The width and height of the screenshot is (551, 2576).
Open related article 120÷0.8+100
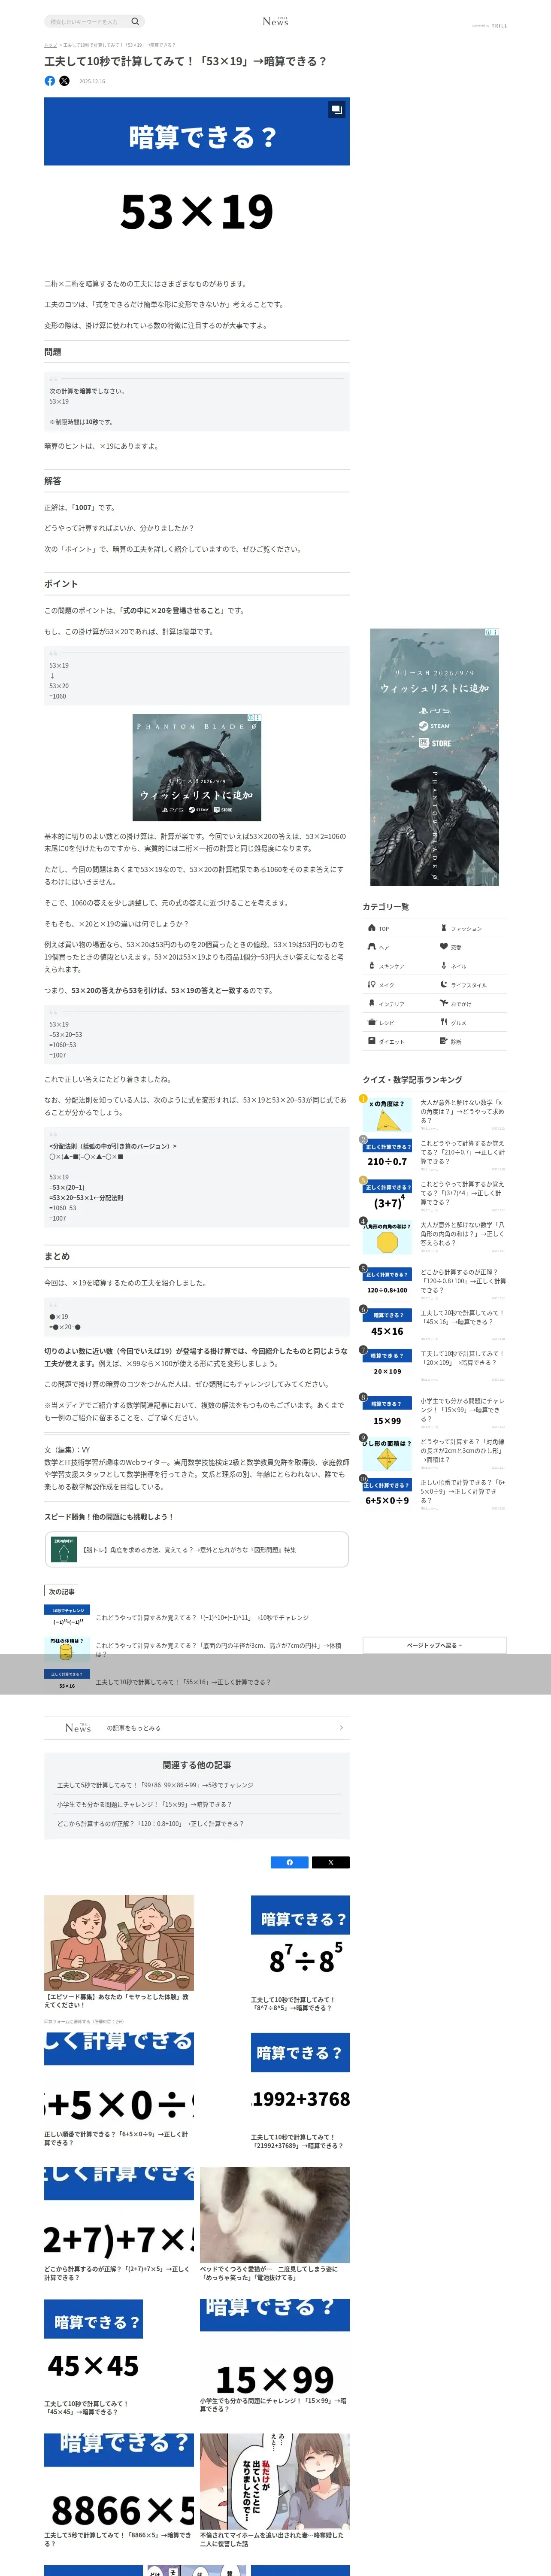coord(150,1823)
